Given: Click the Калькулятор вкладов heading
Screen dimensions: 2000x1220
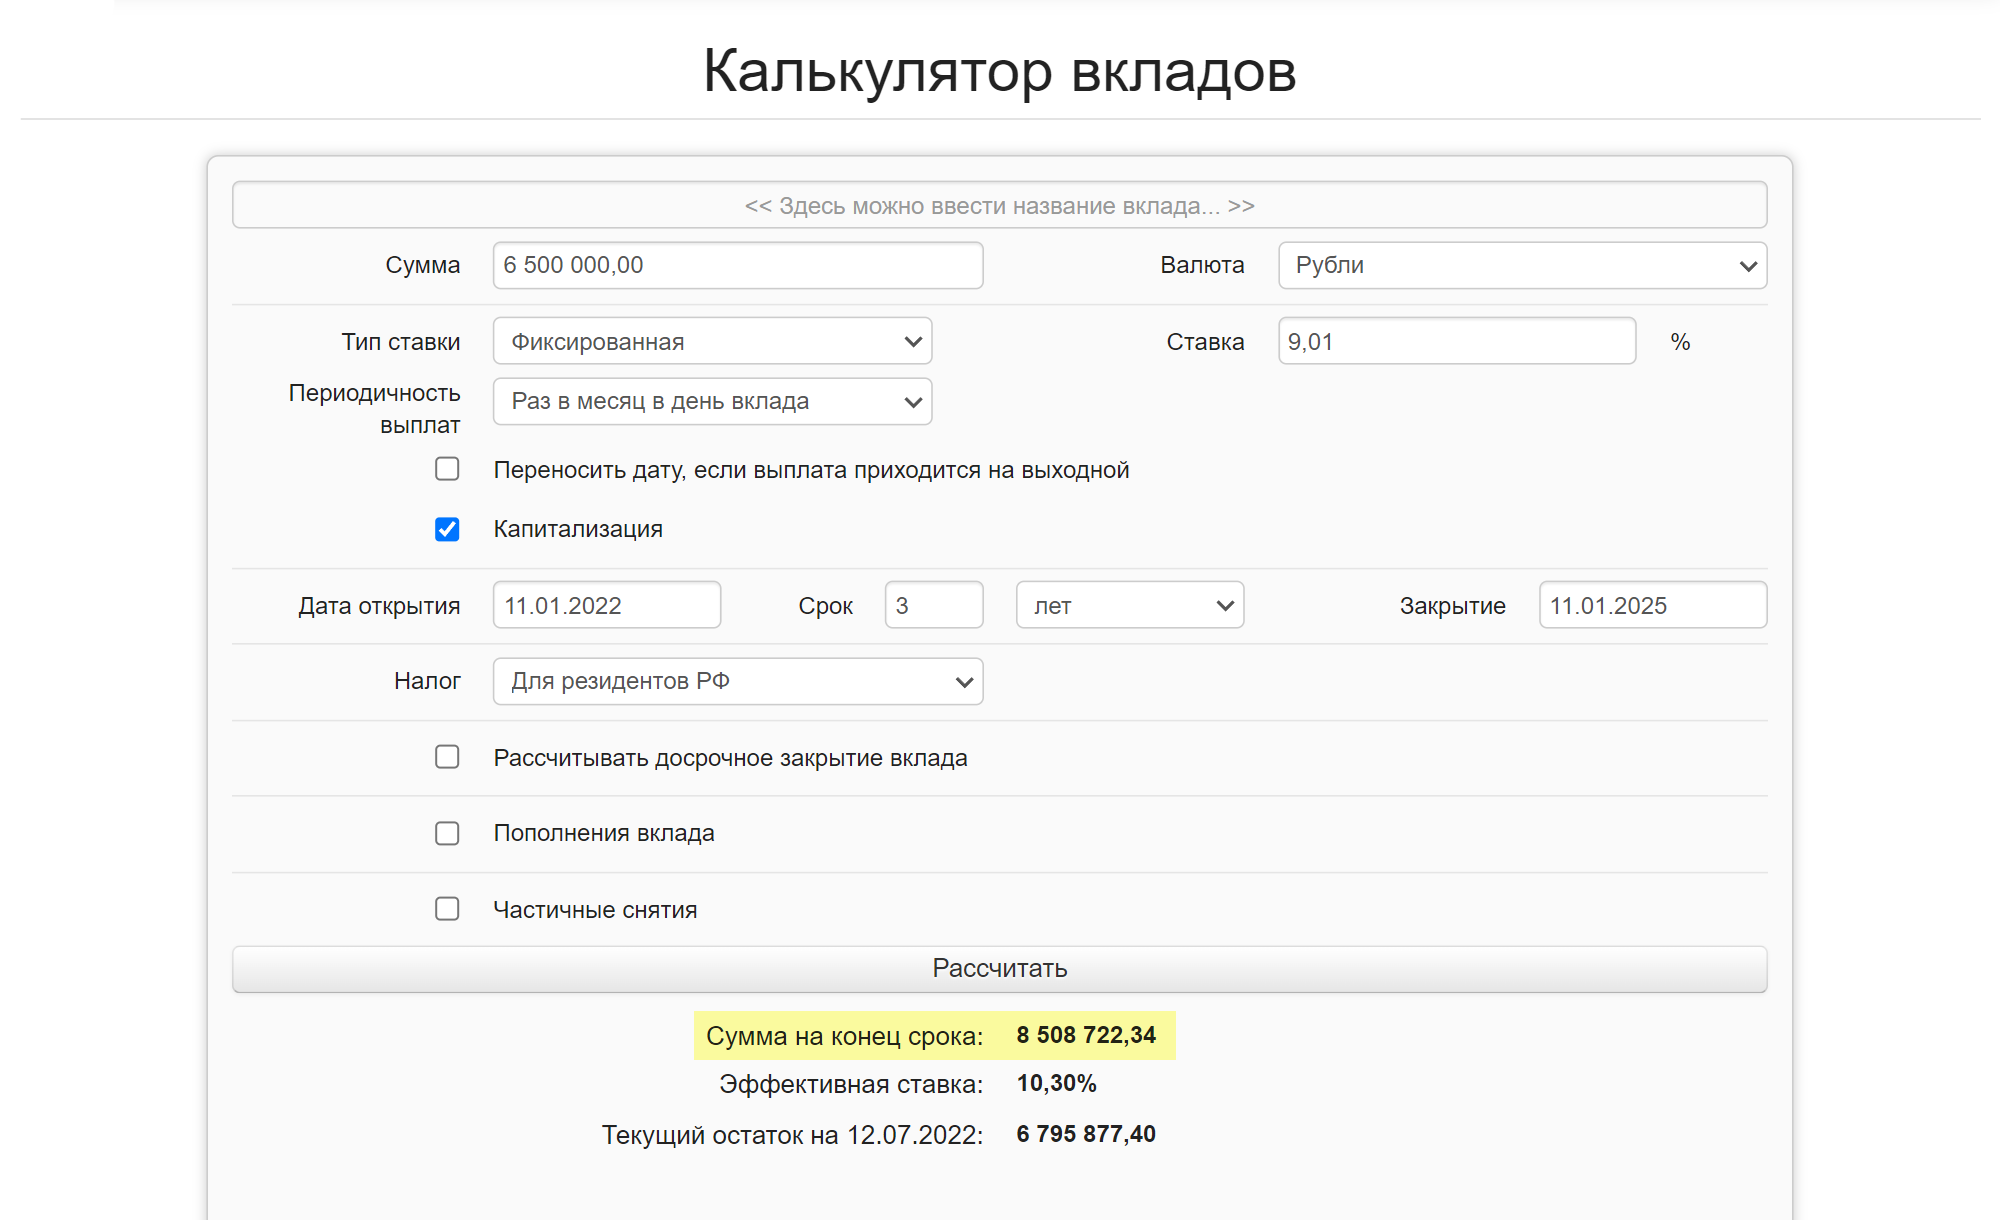Looking at the screenshot, I should [999, 71].
